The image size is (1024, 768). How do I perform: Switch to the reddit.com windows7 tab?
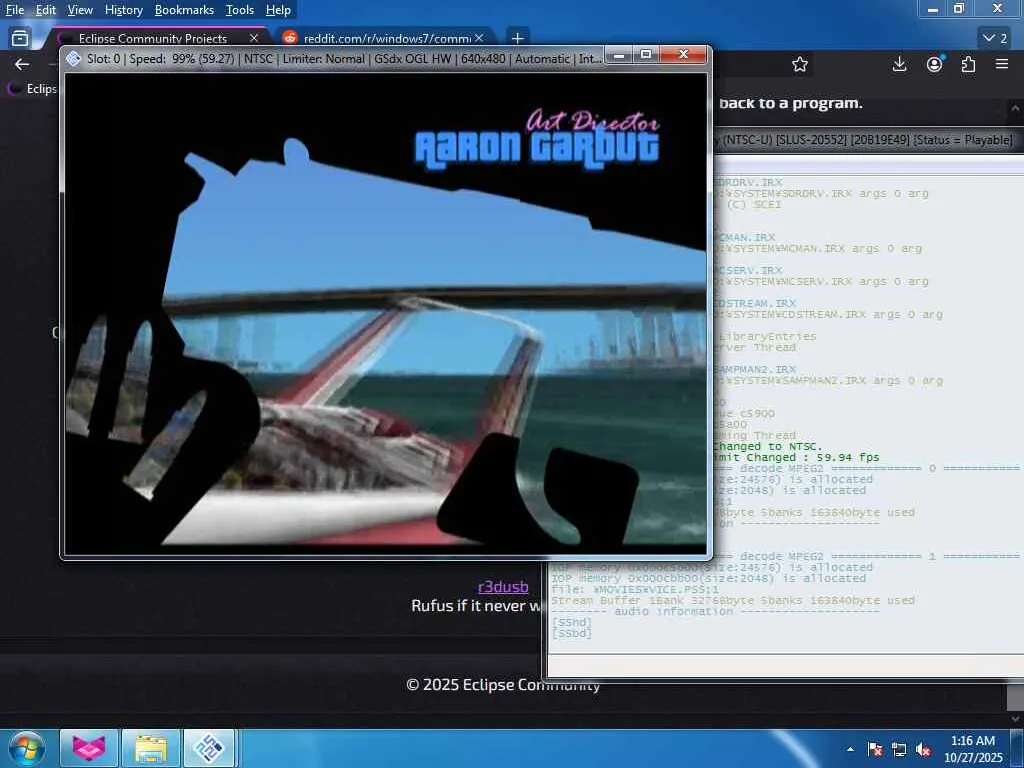click(x=387, y=39)
